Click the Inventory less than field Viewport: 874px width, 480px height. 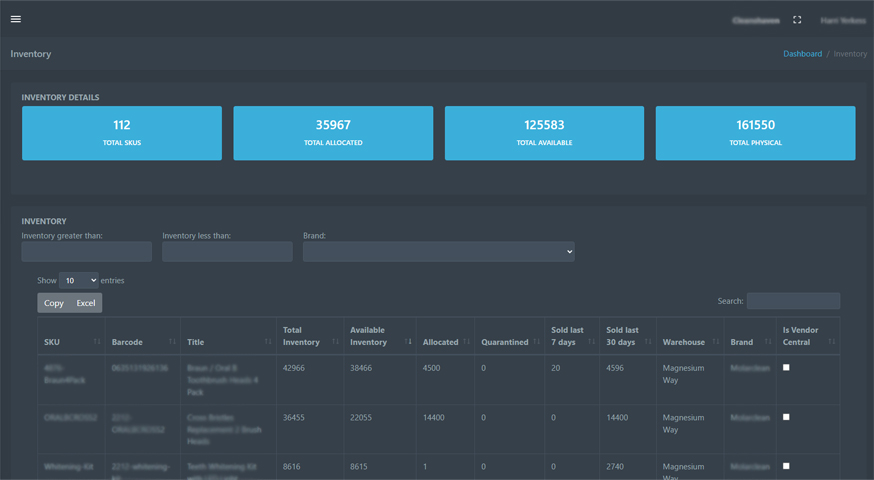click(227, 252)
